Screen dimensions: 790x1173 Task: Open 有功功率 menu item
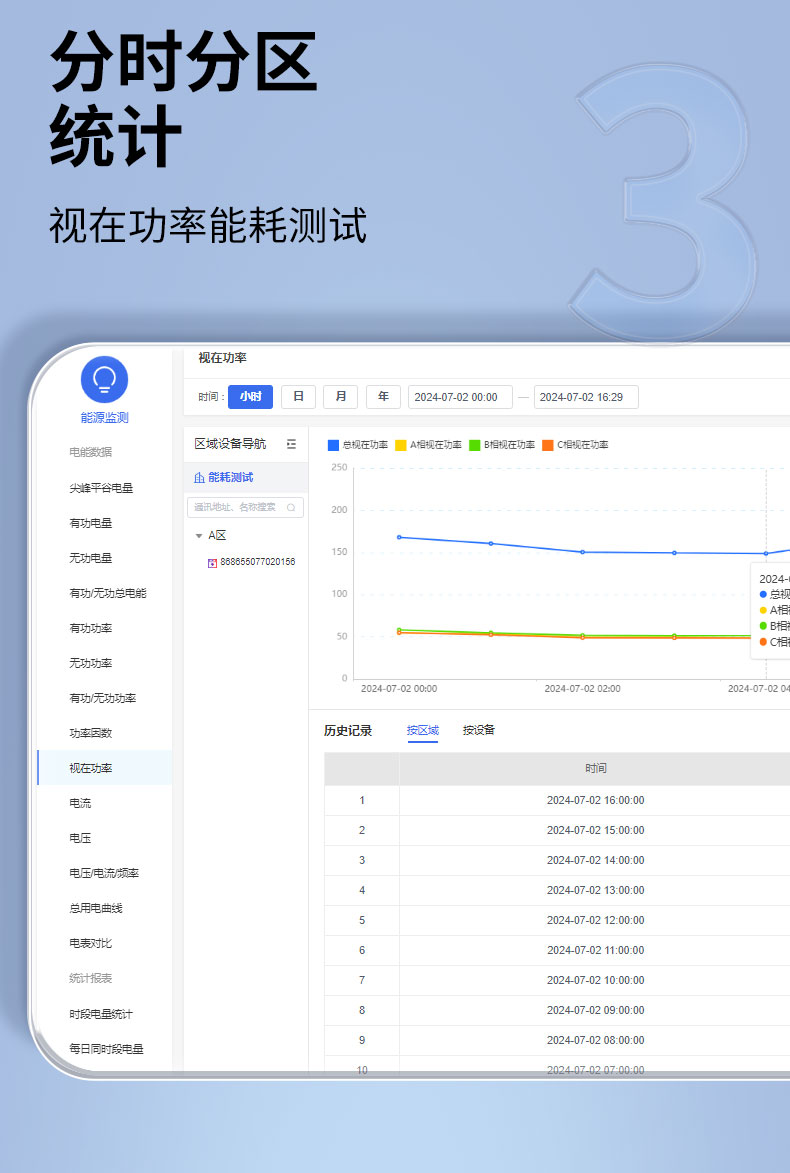91,628
